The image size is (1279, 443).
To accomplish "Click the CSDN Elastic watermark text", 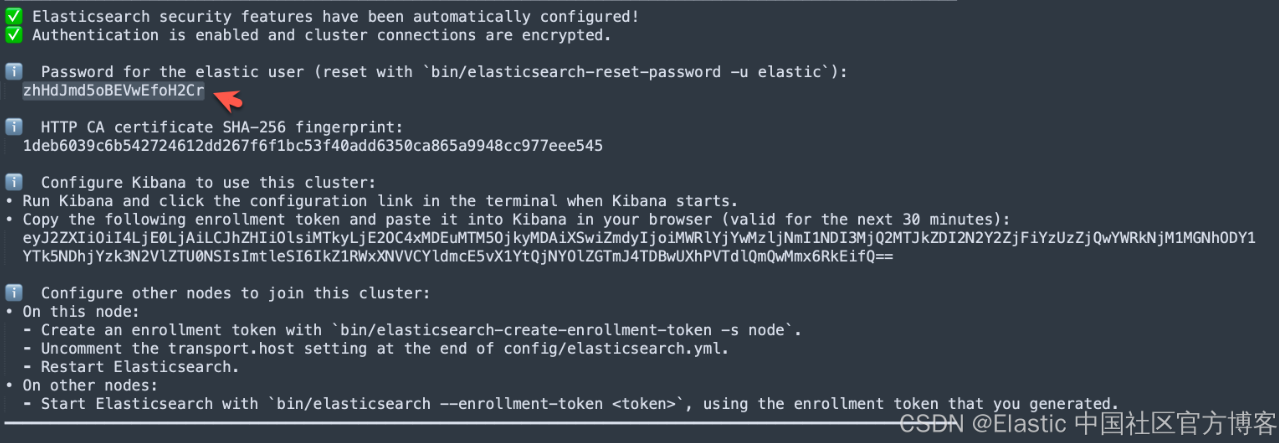I will [x=1087, y=423].
